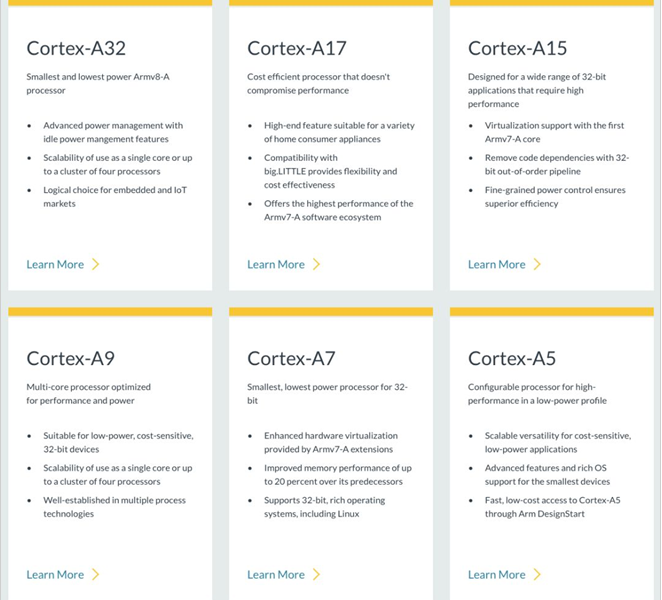Screen dimensions: 662x600
Task: Open Learn More link for Cortex-A9
Action: pos(55,575)
